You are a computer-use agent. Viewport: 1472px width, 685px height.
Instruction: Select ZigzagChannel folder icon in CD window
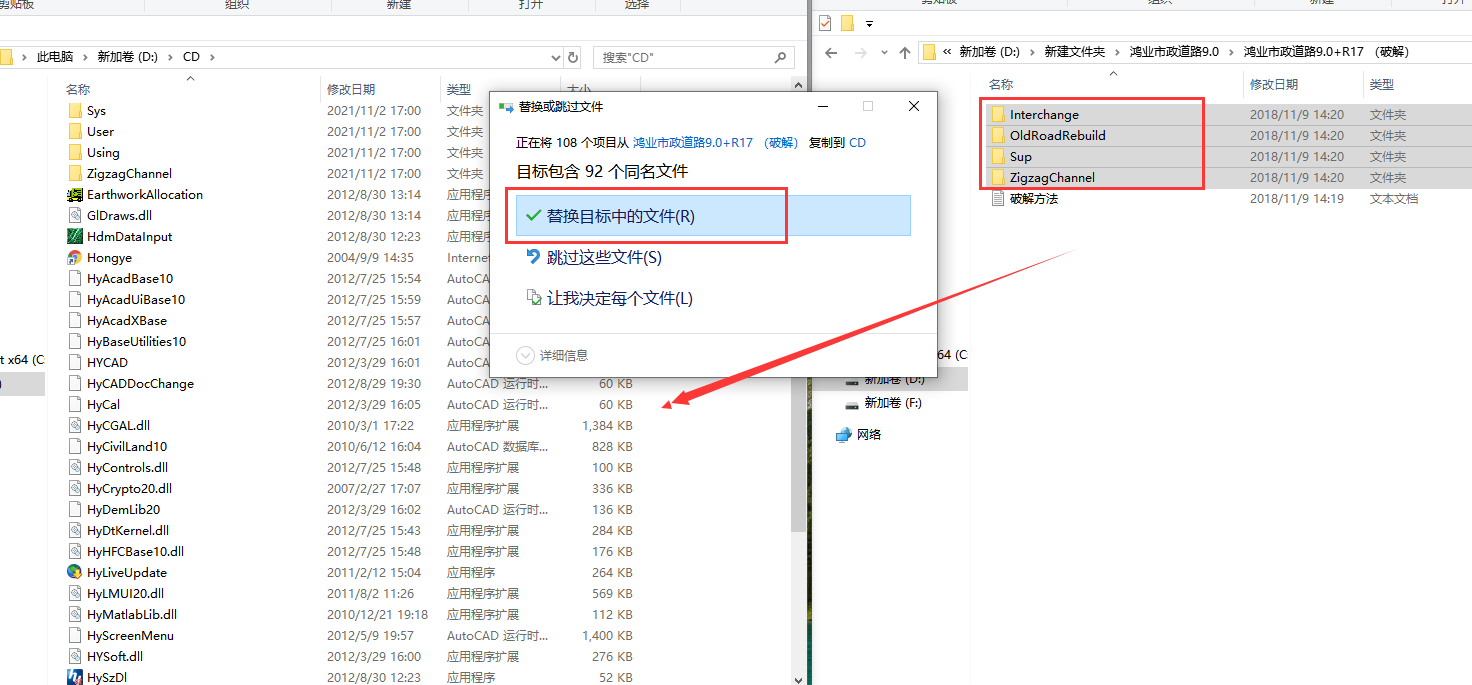[x=75, y=174]
